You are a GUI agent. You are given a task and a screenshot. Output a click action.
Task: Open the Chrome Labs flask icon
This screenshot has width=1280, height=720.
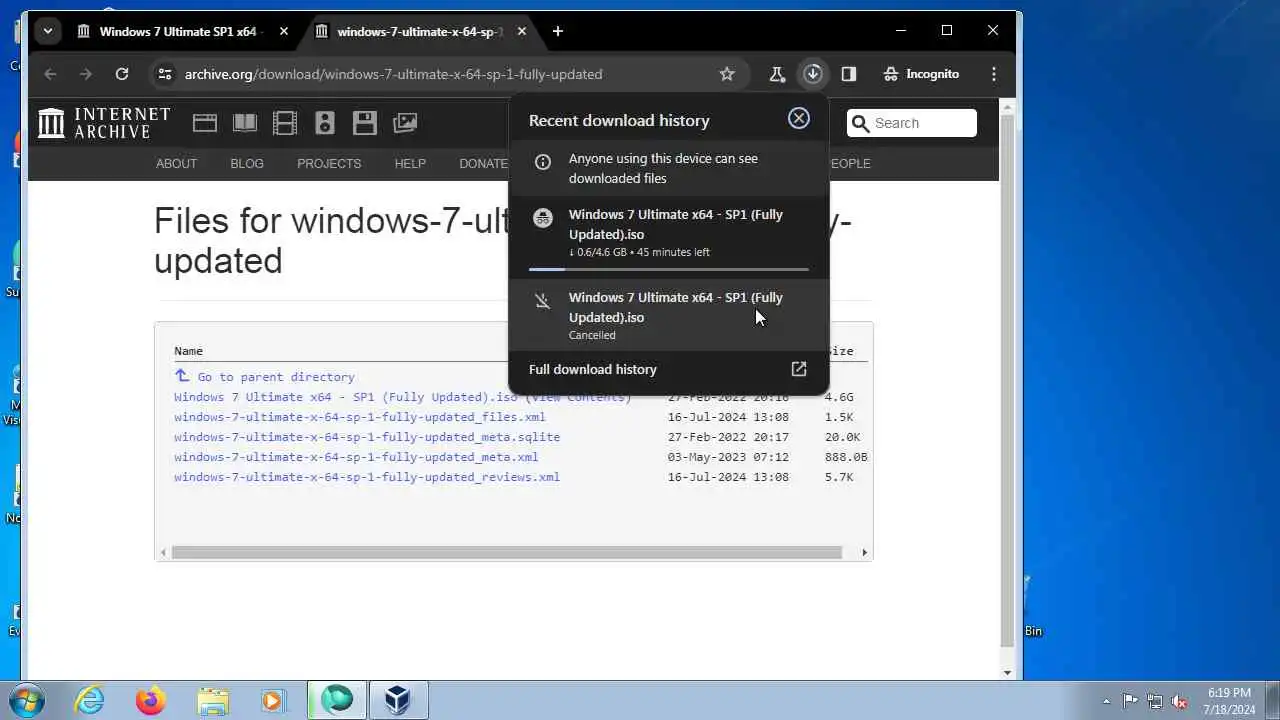tap(777, 74)
